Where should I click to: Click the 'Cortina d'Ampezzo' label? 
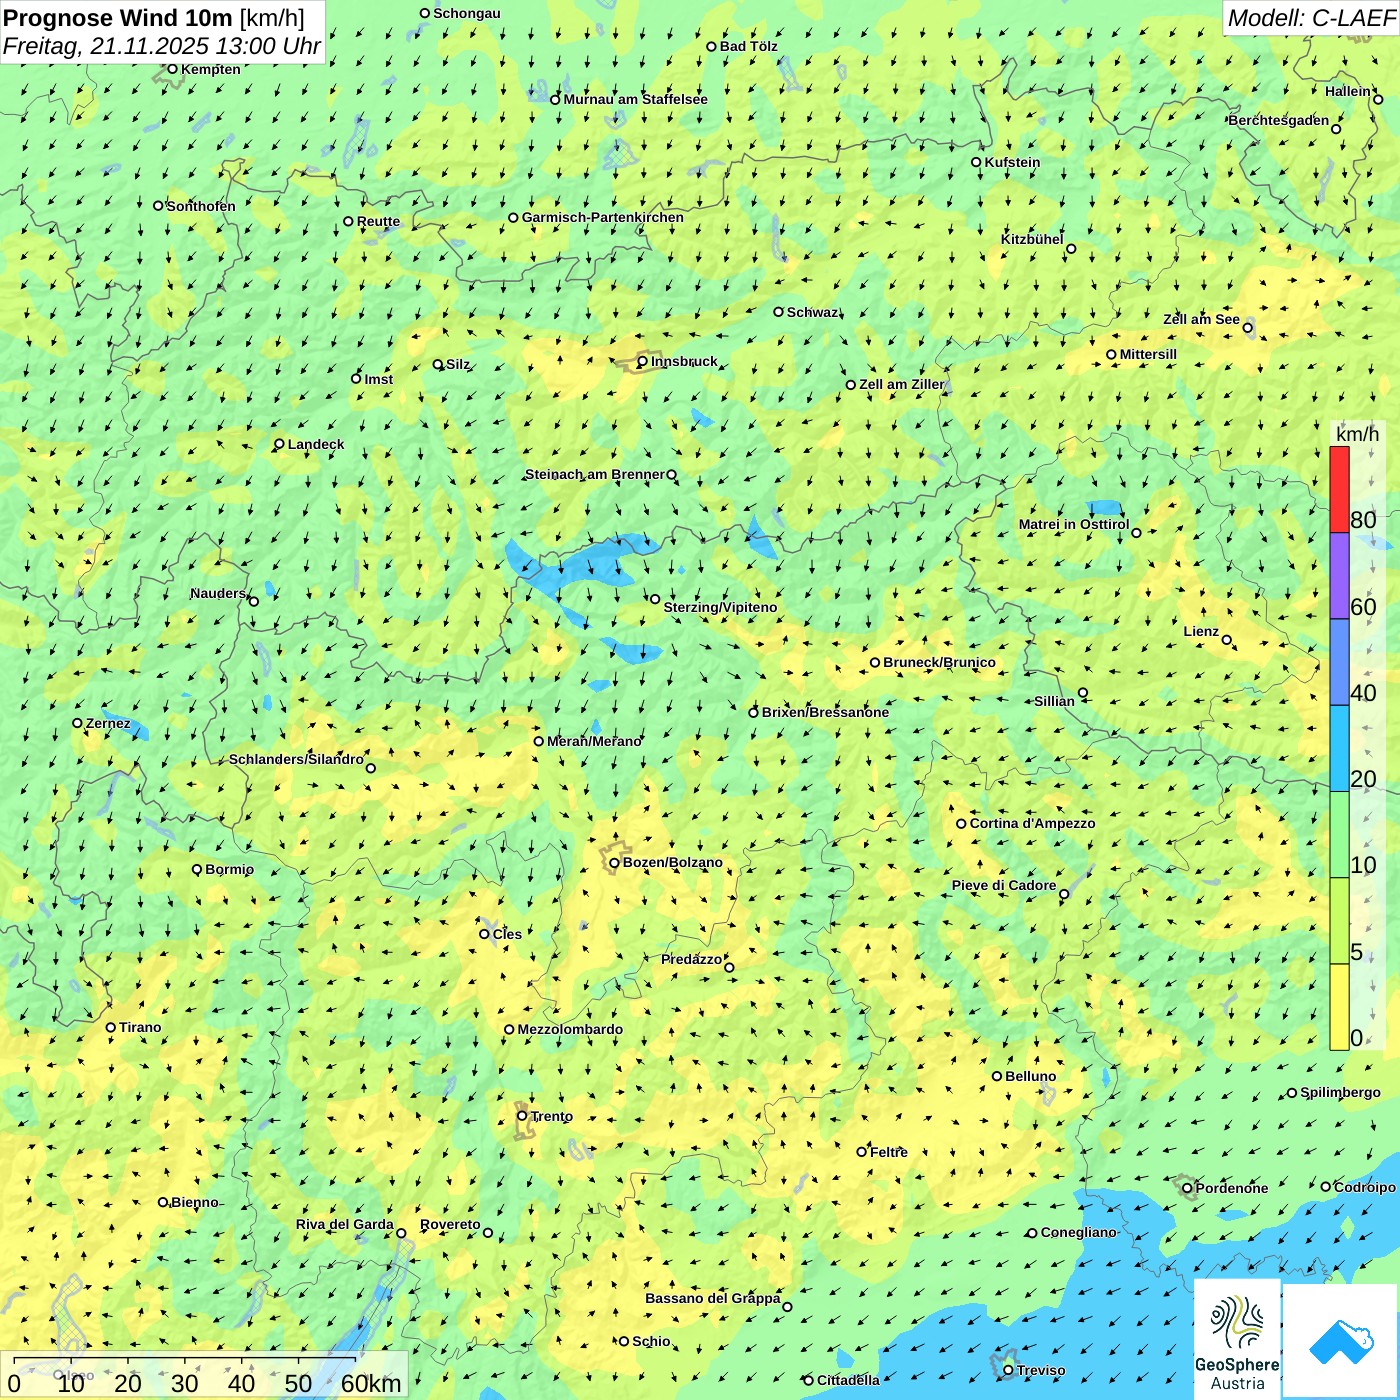(1033, 823)
